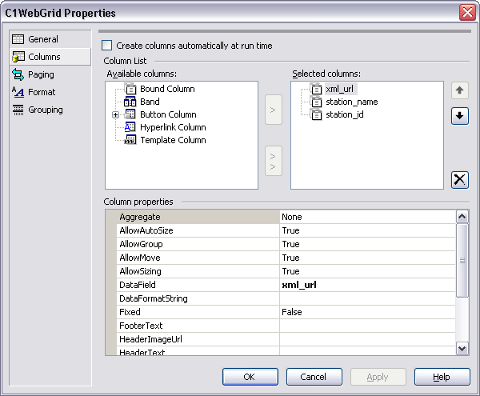Click the property grid scrollbar thumb
This screenshot has height=396, width=480.
pyautogui.click(x=462, y=260)
